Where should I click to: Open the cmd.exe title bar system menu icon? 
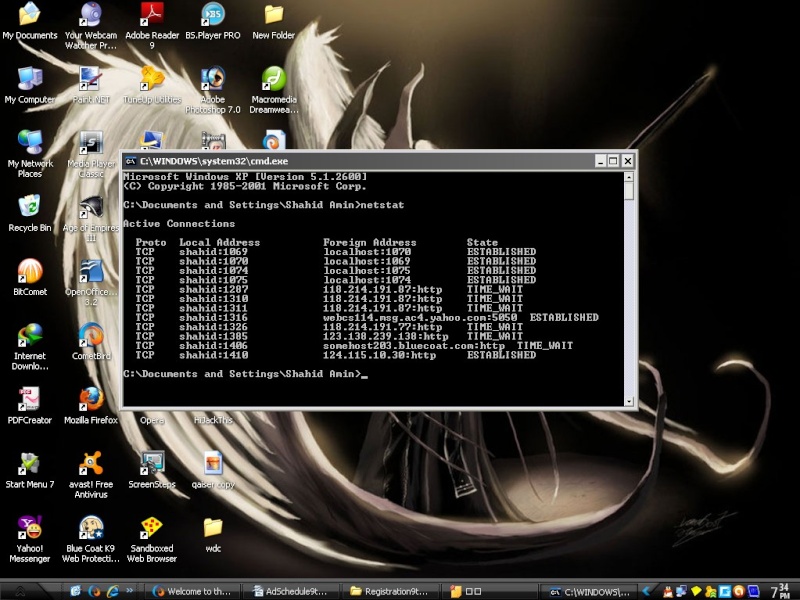(131, 161)
